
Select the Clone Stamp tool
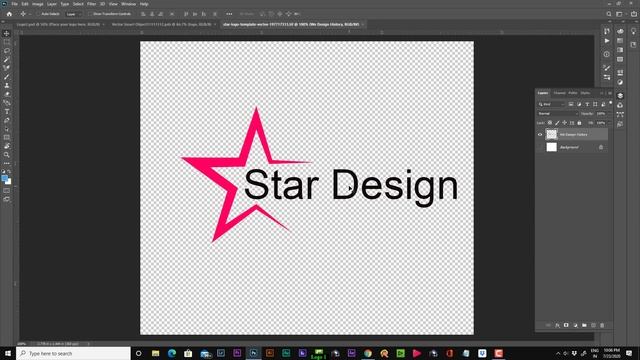(x=7, y=85)
